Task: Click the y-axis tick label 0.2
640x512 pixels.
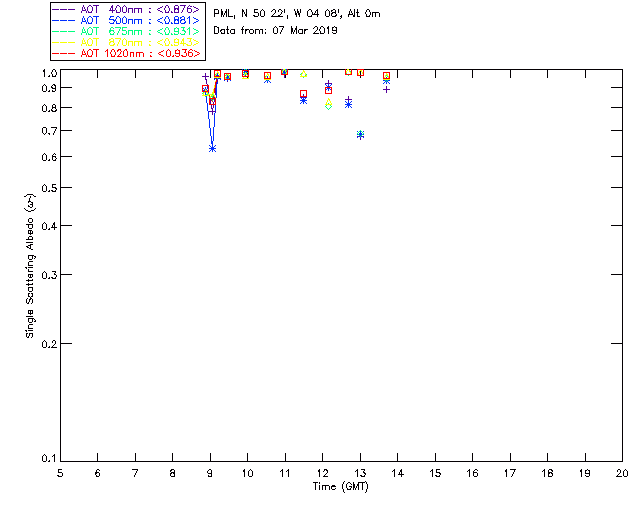Action: click(x=49, y=344)
